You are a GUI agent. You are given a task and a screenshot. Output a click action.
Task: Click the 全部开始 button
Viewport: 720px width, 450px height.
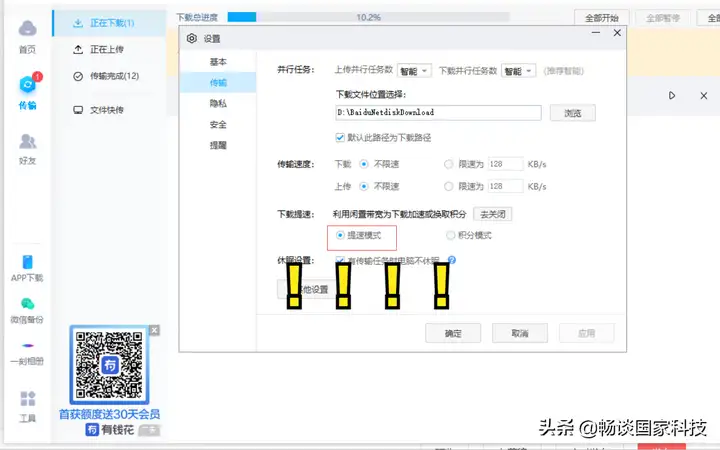pyautogui.click(x=602, y=18)
